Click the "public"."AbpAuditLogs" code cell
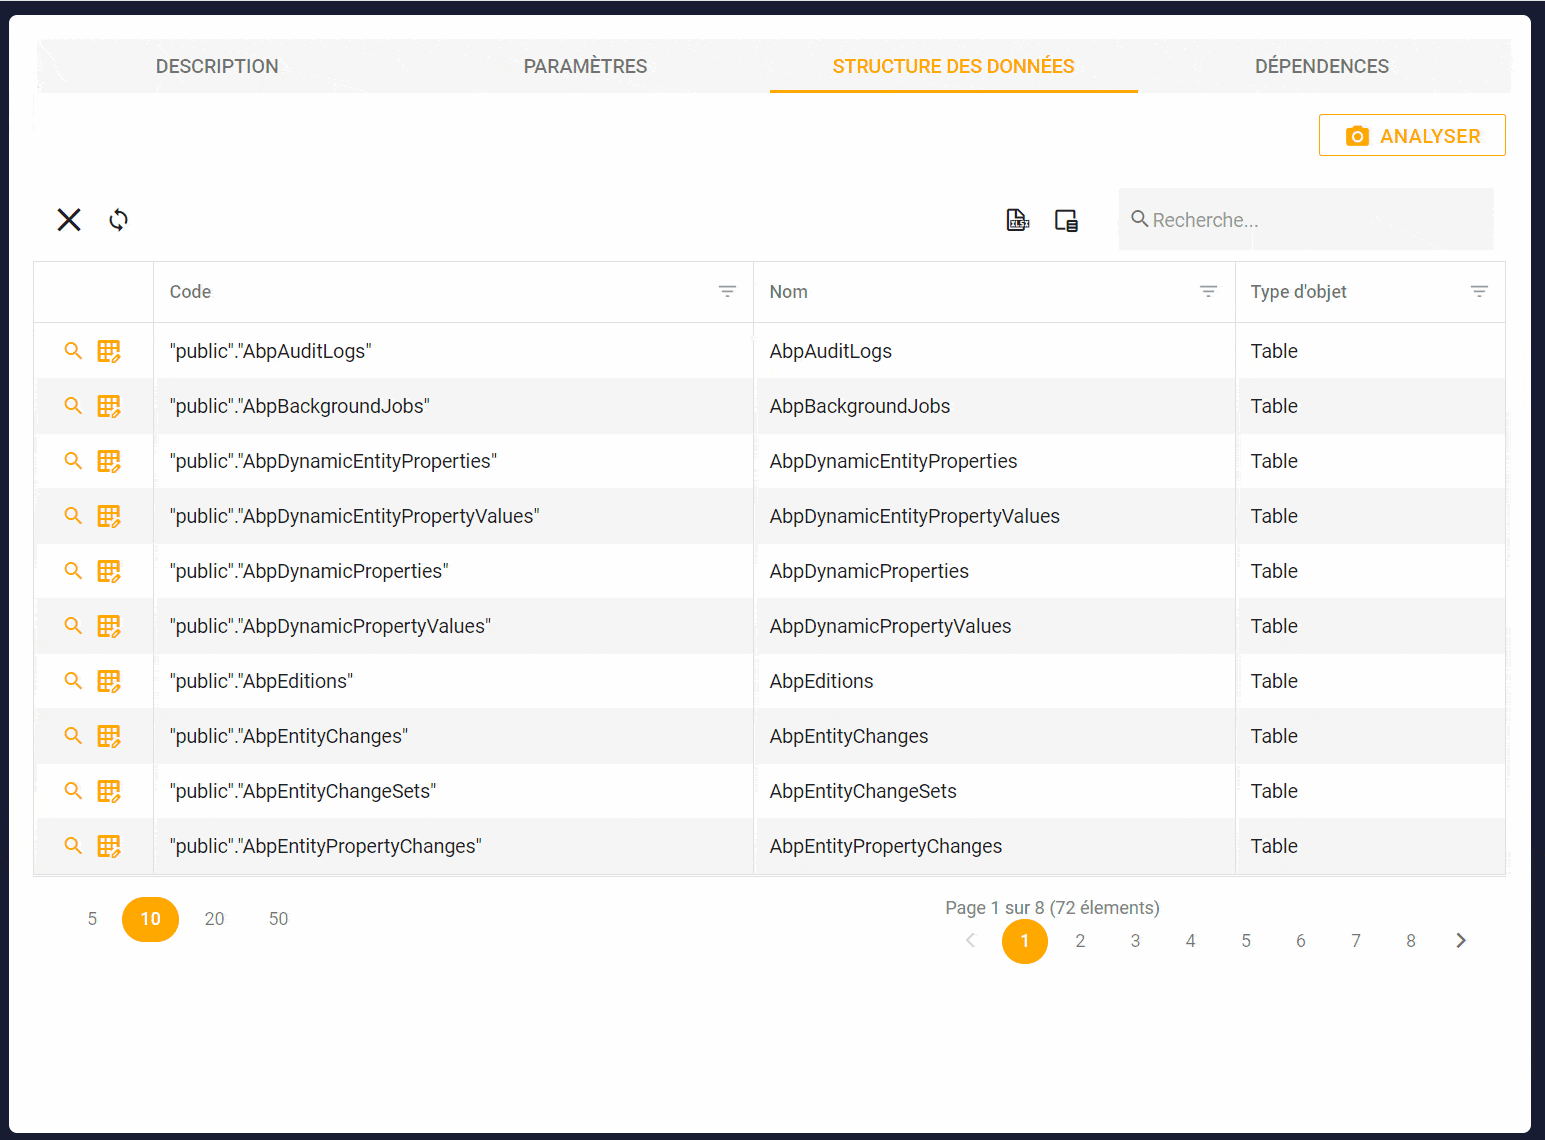The image size is (1545, 1140). pos(453,351)
